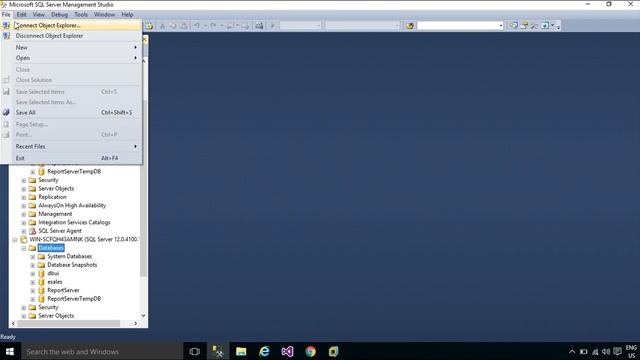
Task: Click the dbui database cylinder icon
Action: tap(41, 273)
